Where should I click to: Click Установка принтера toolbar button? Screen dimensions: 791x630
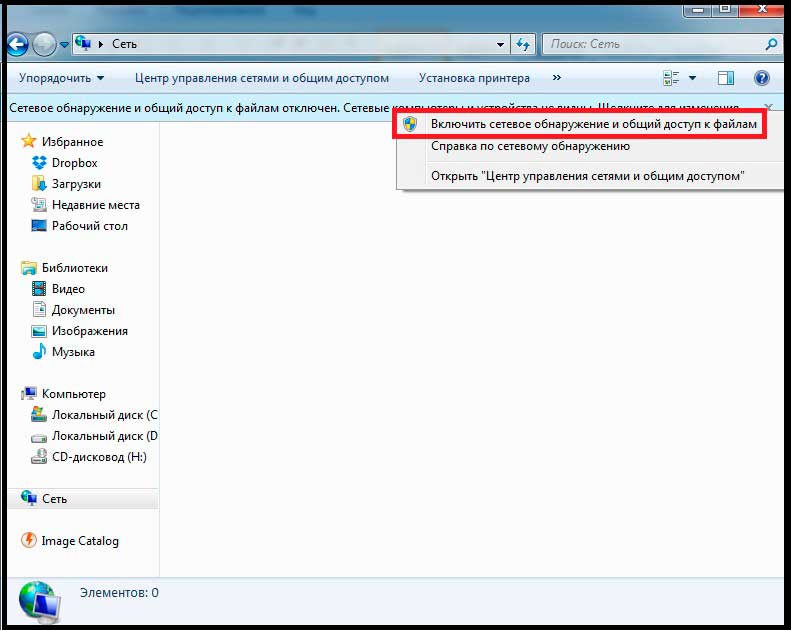pos(476,78)
